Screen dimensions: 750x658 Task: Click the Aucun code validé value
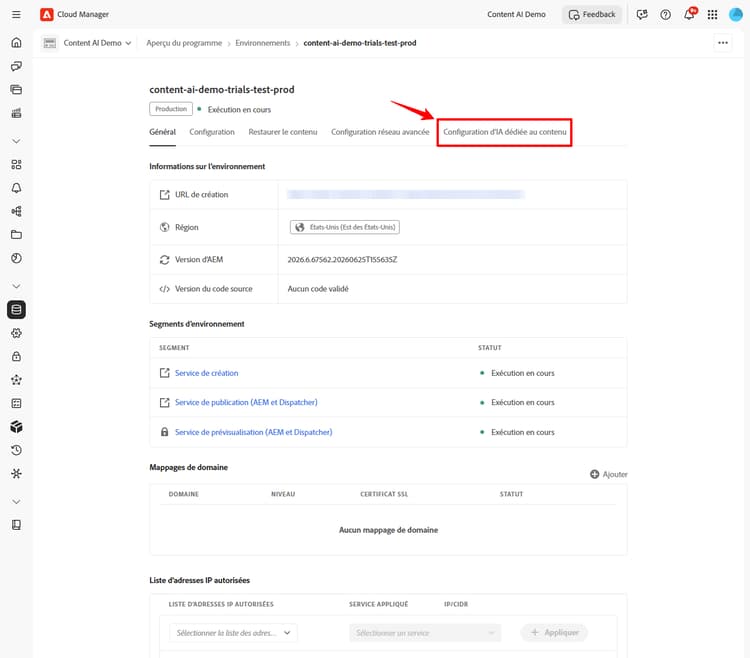click(318, 289)
